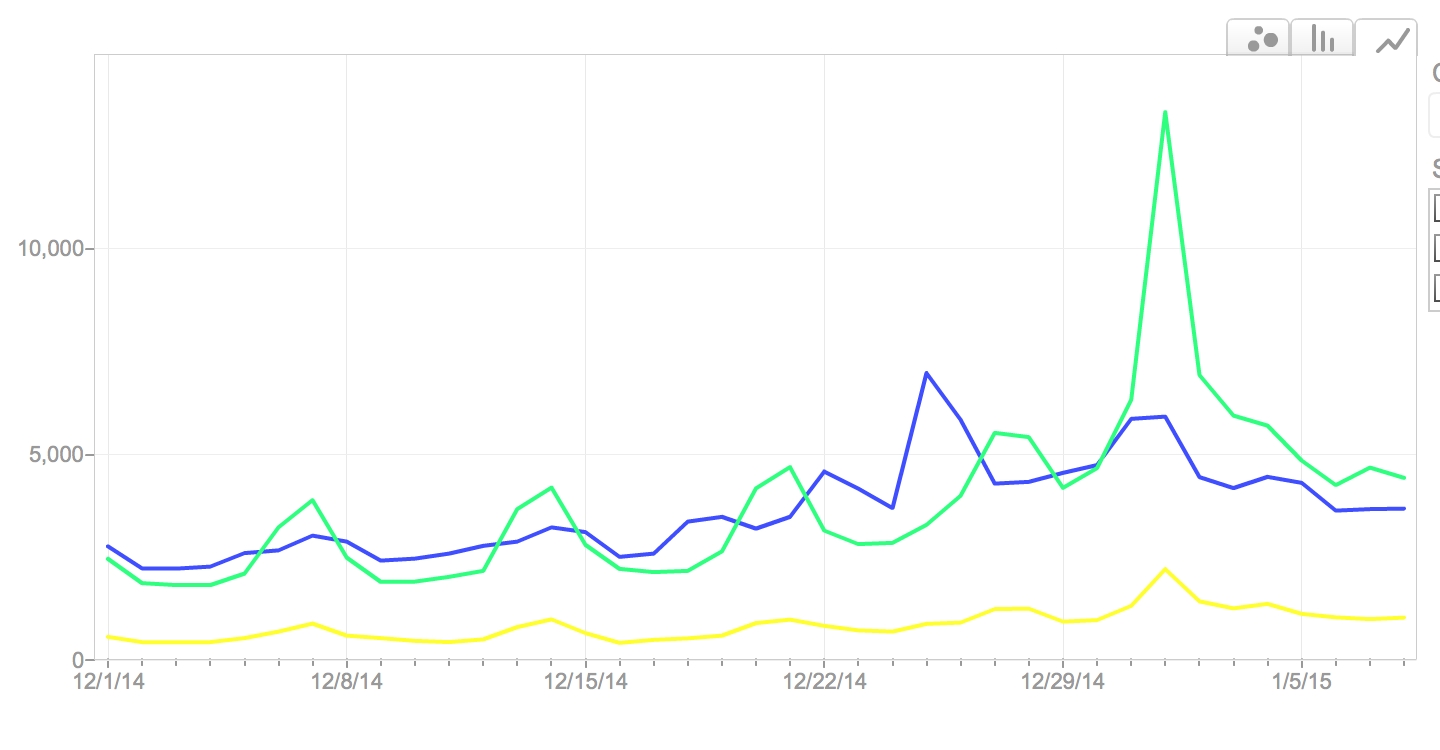Click the yellow line's highest peak

pos(1165,569)
